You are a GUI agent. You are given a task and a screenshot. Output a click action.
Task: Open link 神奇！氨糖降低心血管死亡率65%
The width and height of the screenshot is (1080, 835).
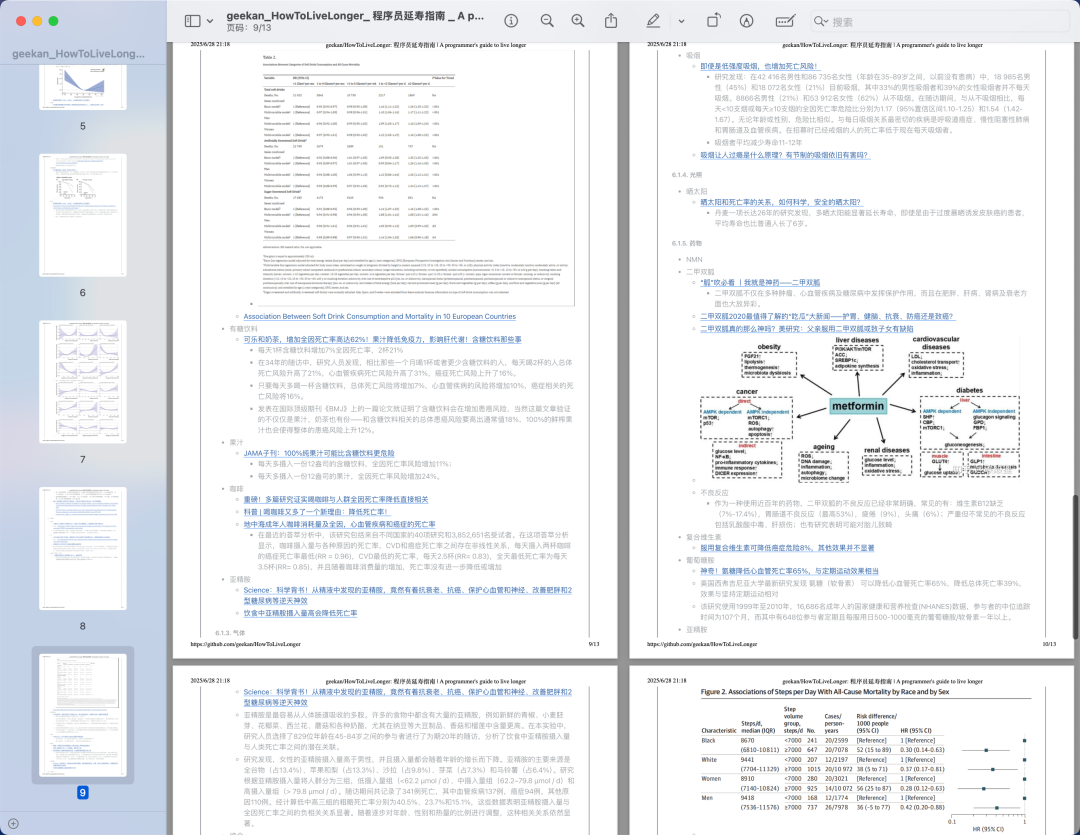pos(789,570)
